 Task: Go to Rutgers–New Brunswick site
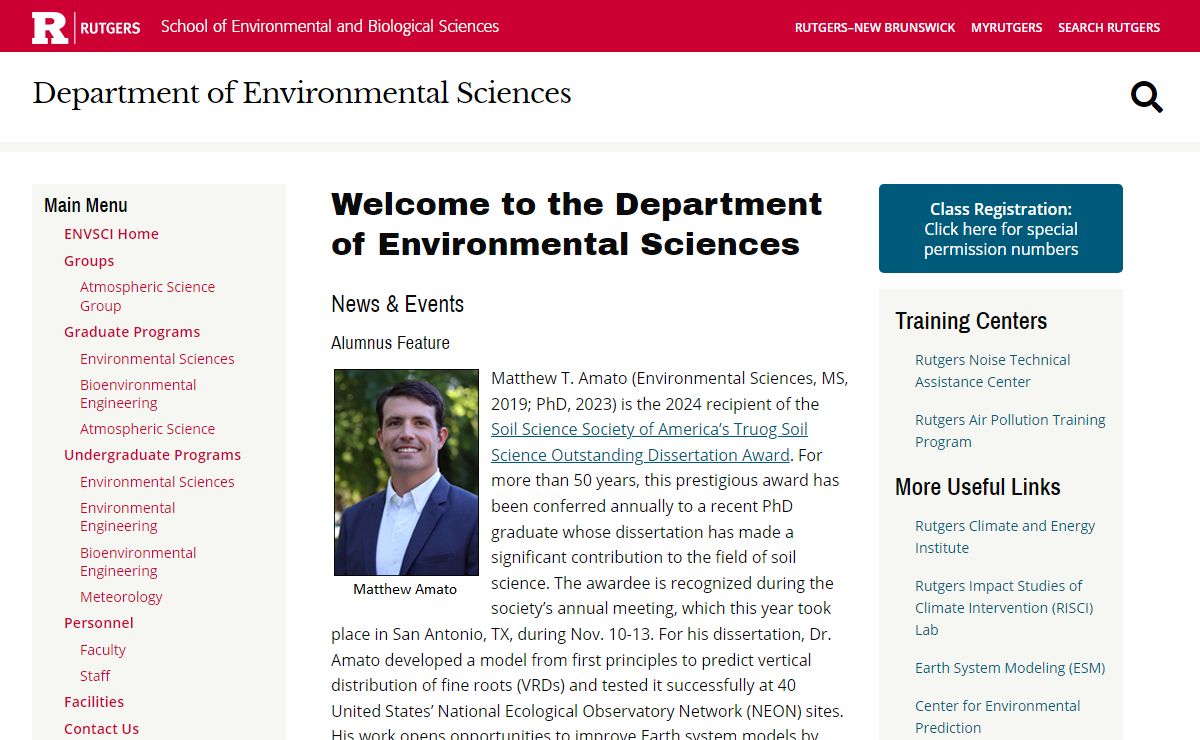(875, 27)
